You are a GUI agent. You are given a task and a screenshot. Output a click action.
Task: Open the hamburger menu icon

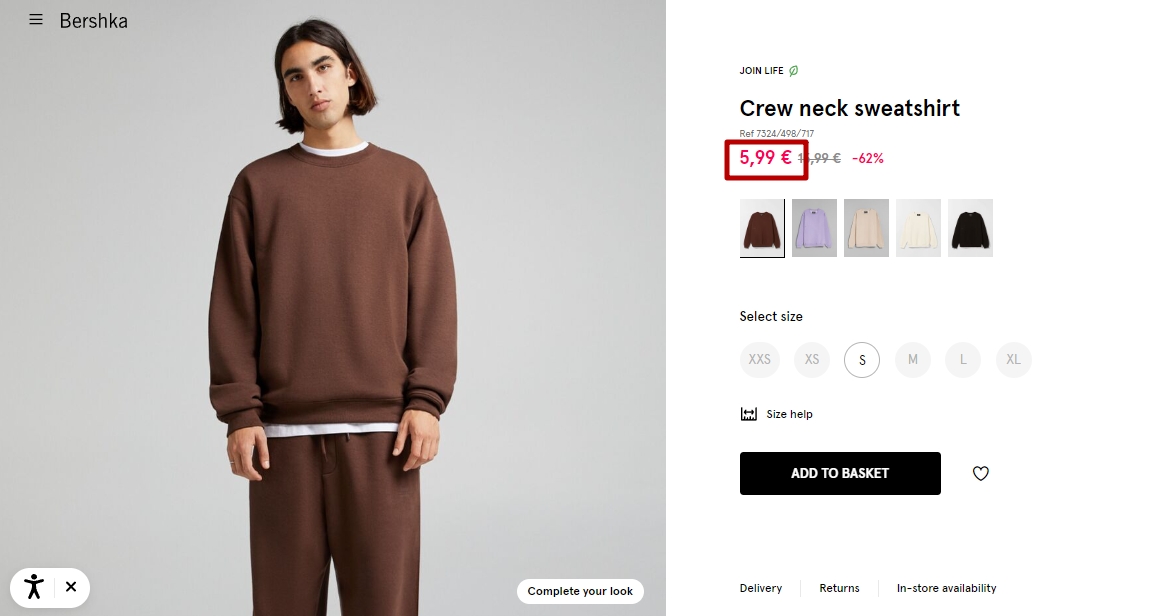click(36, 19)
